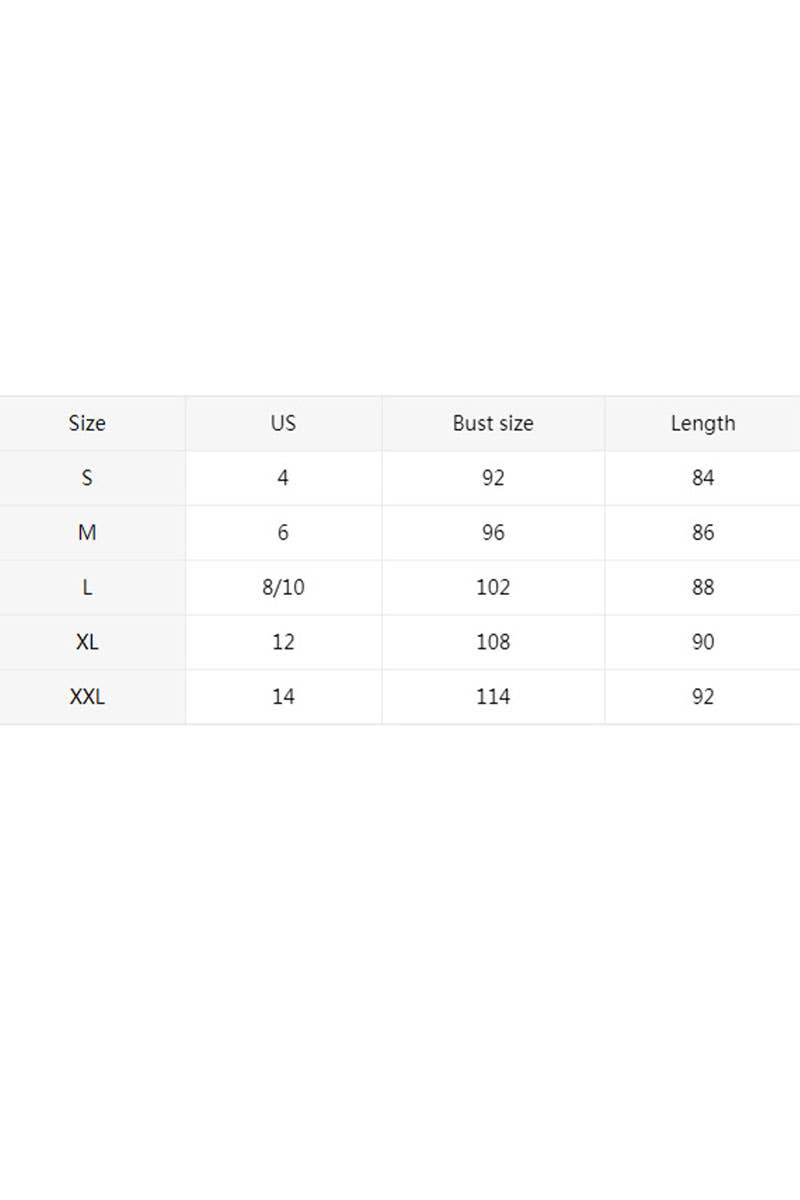800x1200 pixels.
Task: Click the bust size 96 cell
Action: coord(493,533)
